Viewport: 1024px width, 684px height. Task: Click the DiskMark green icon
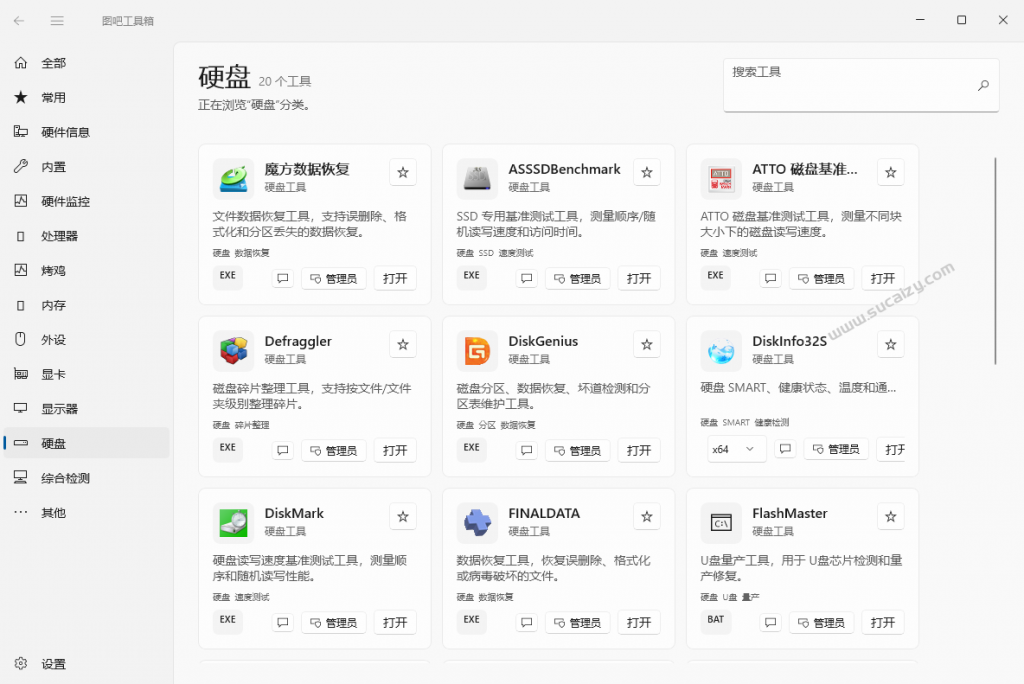click(233, 523)
